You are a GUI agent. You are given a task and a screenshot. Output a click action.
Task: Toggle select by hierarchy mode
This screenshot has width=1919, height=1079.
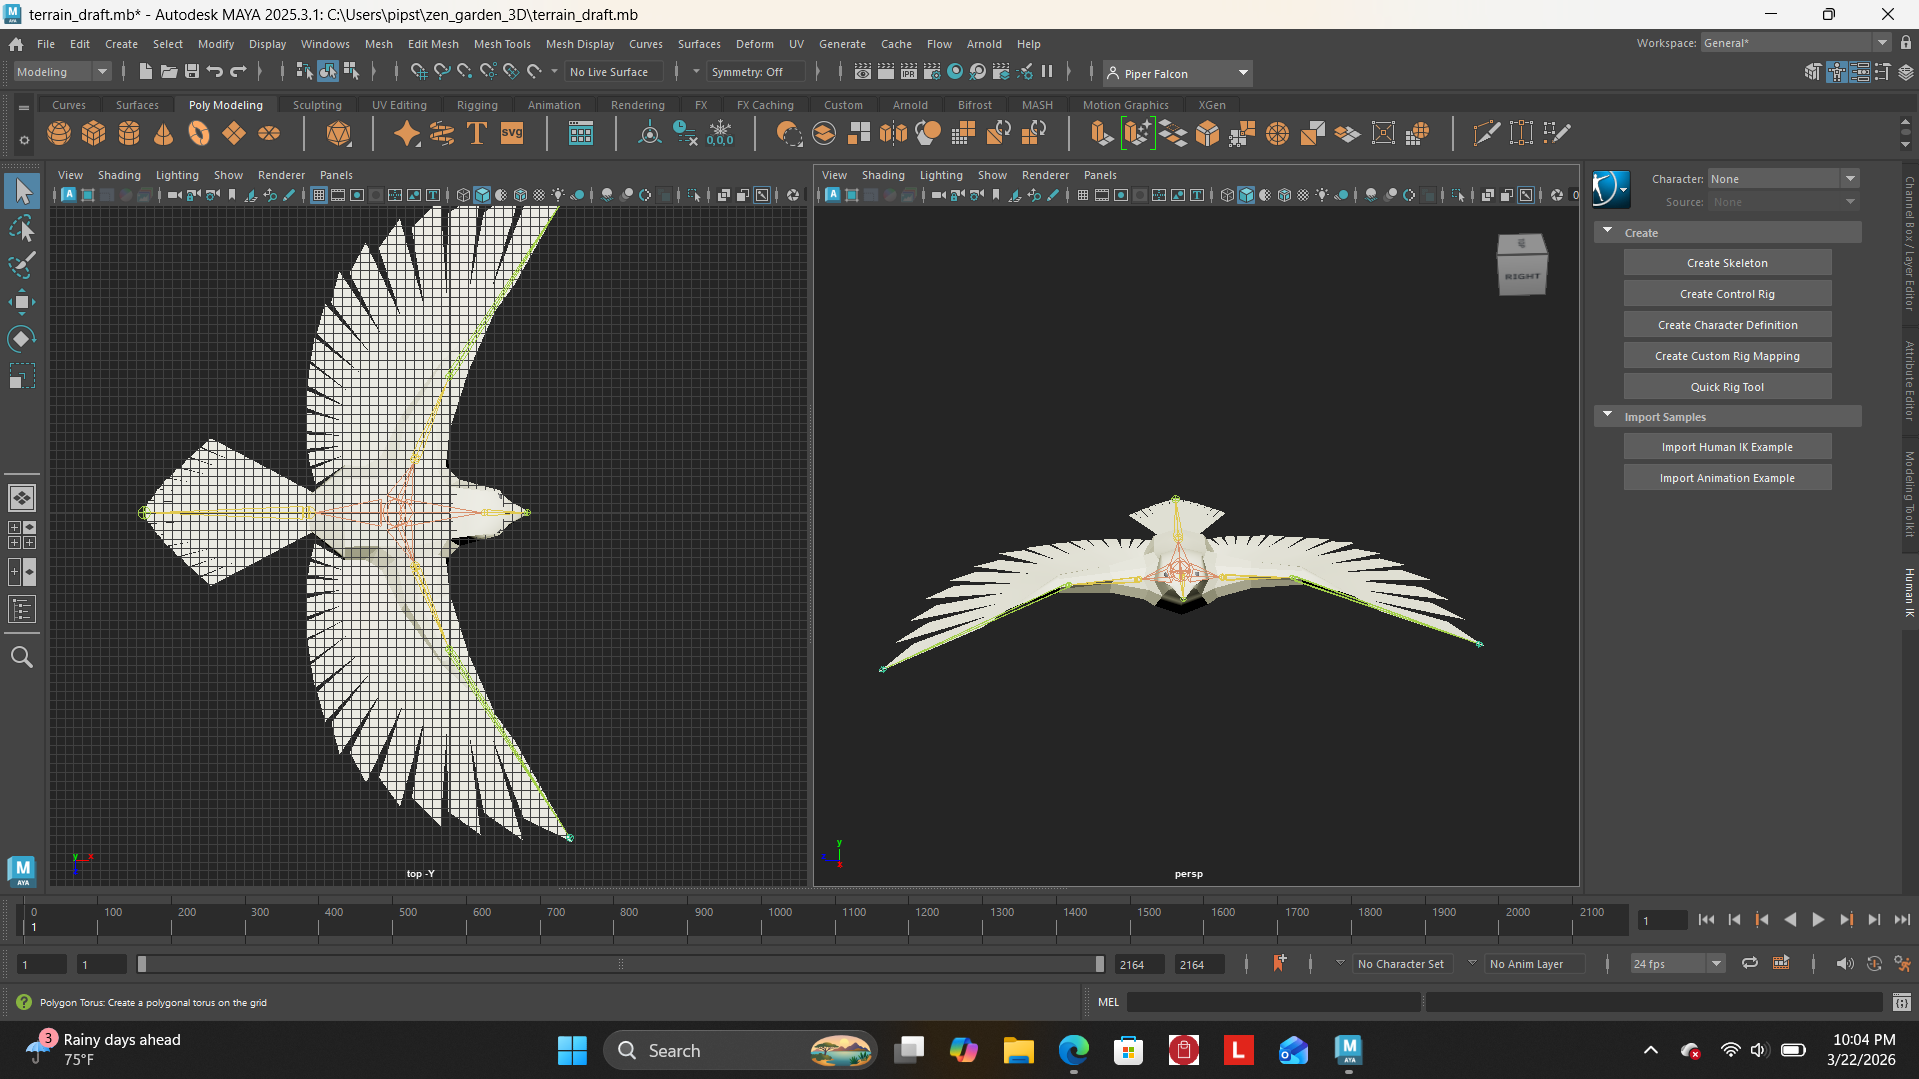click(x=305, y=72)
